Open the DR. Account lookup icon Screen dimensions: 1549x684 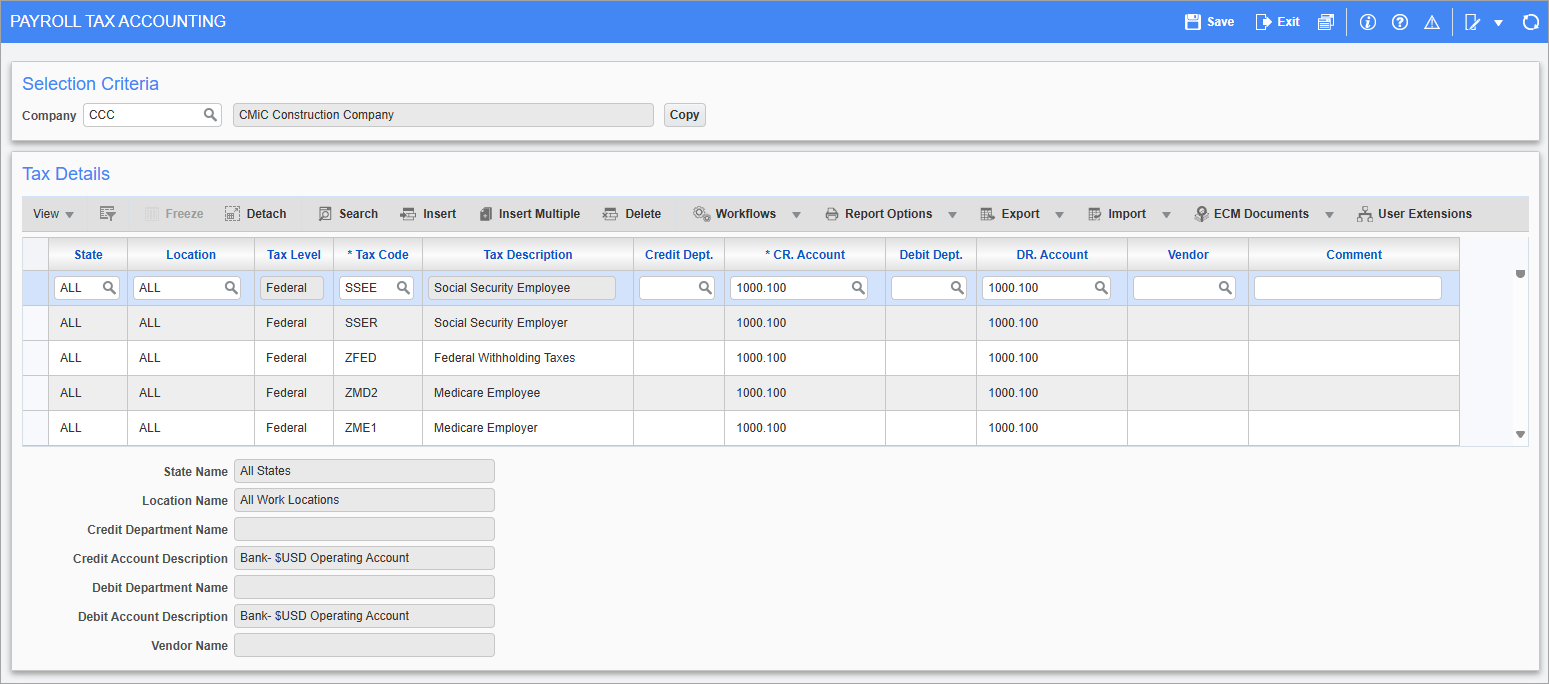pos(1100,288)
